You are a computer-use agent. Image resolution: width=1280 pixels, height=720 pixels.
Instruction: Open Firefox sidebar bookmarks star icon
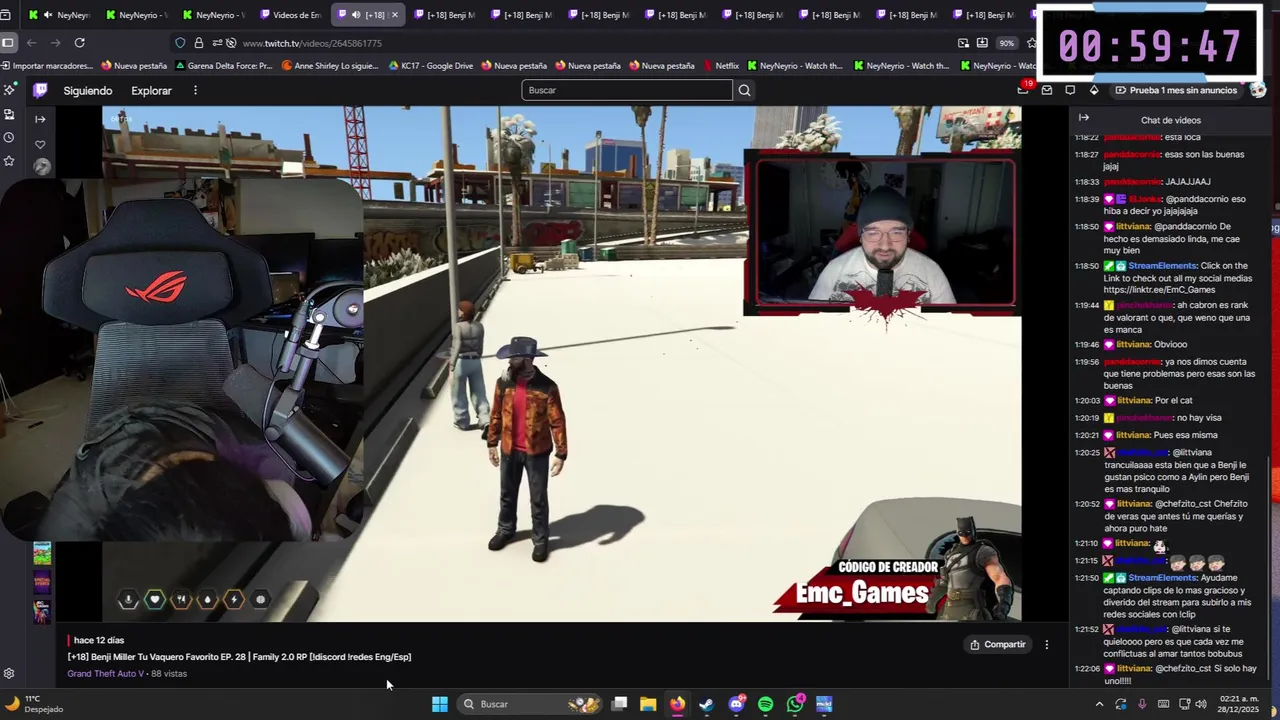(9, 160)
